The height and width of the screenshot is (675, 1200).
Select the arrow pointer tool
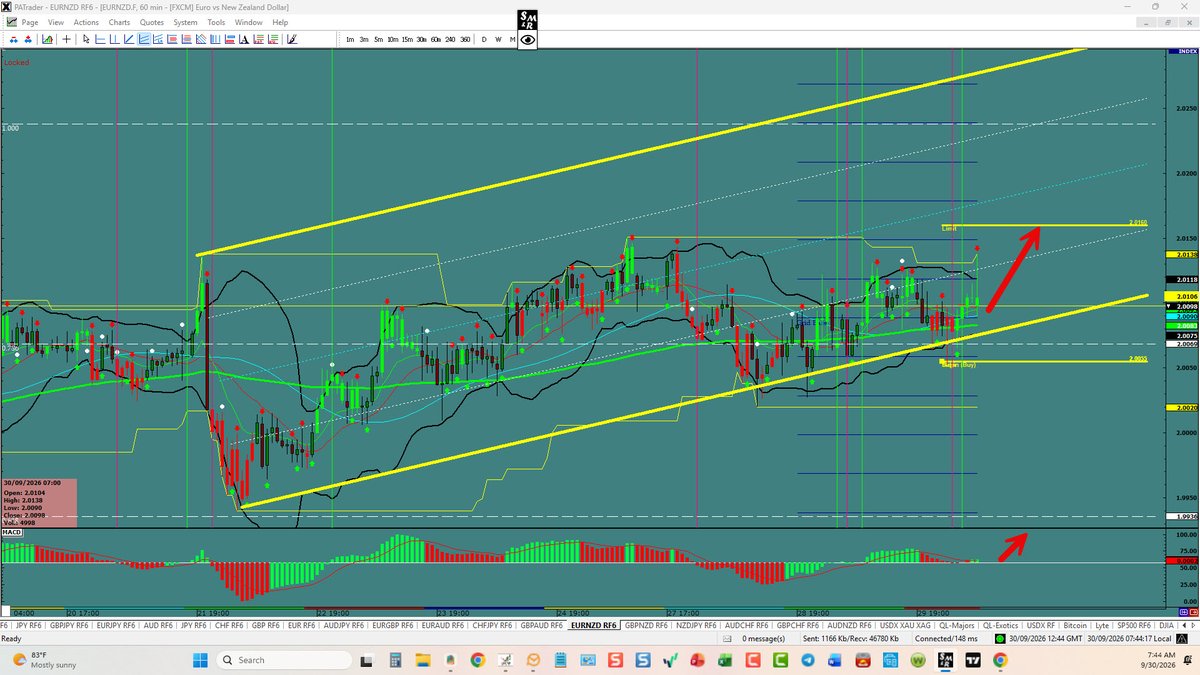click(x=86, y=40)
